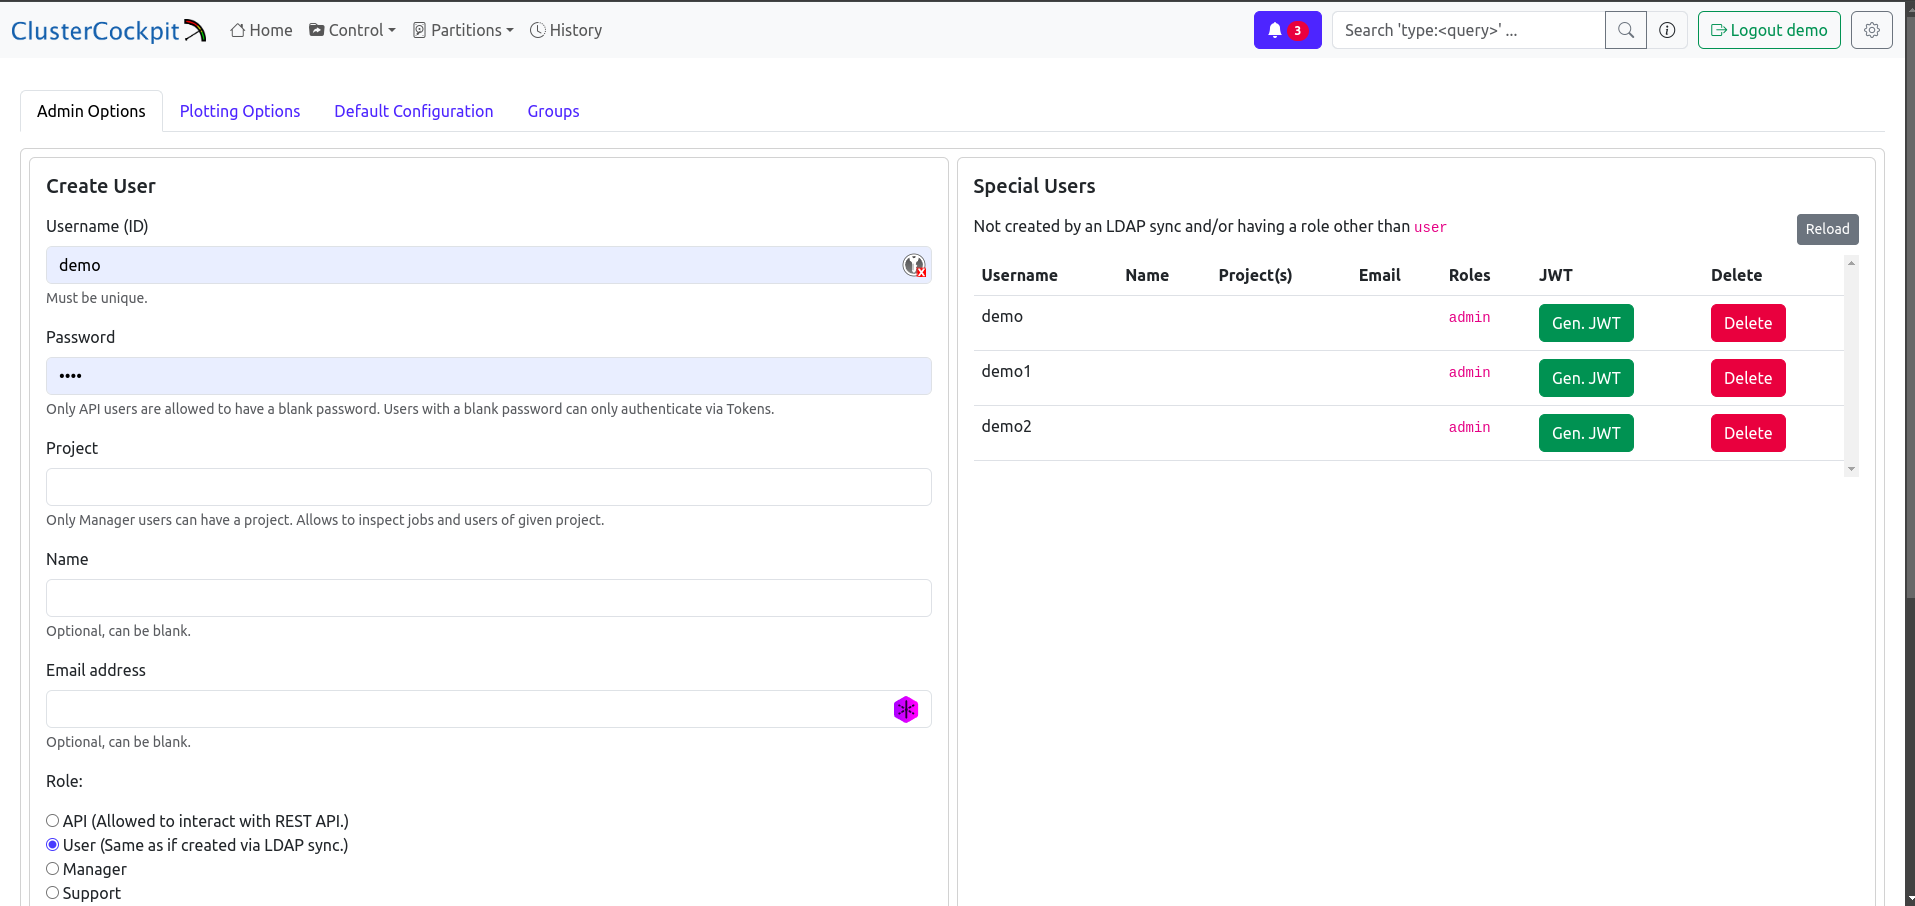Select the Support role radio button
1915x906 pixels.
pyautogui.click(x=53, y=893)
